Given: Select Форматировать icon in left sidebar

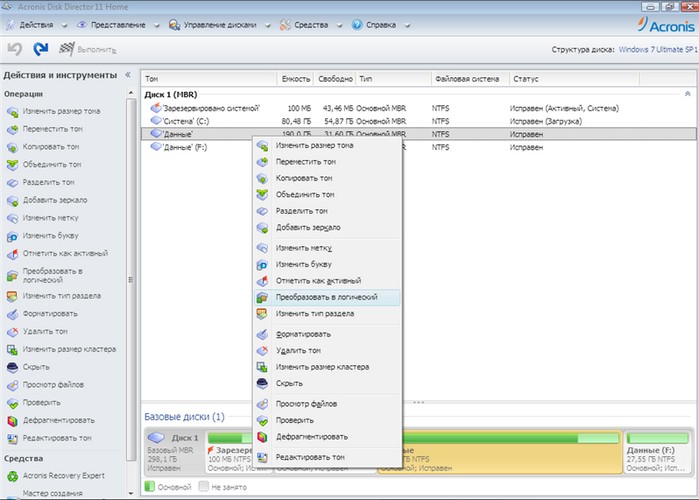Looking at the screenshot, I should pos(11,313).
